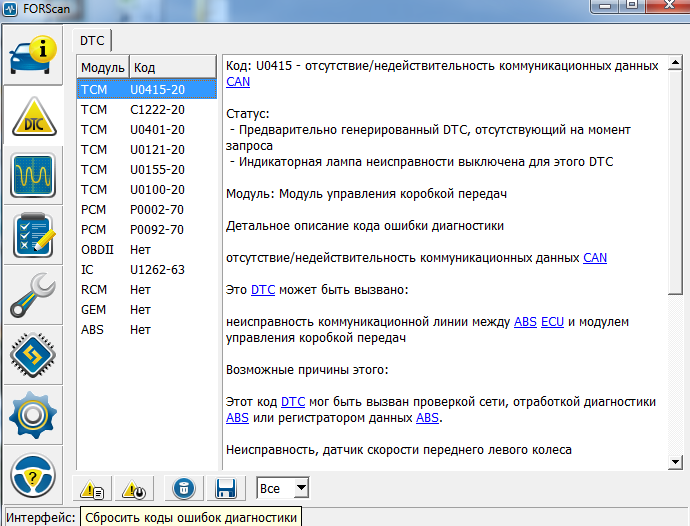Click 'Детальное описание кода ошибки диагностики' text
Screen dimensions: 690x526
point(365,226)
